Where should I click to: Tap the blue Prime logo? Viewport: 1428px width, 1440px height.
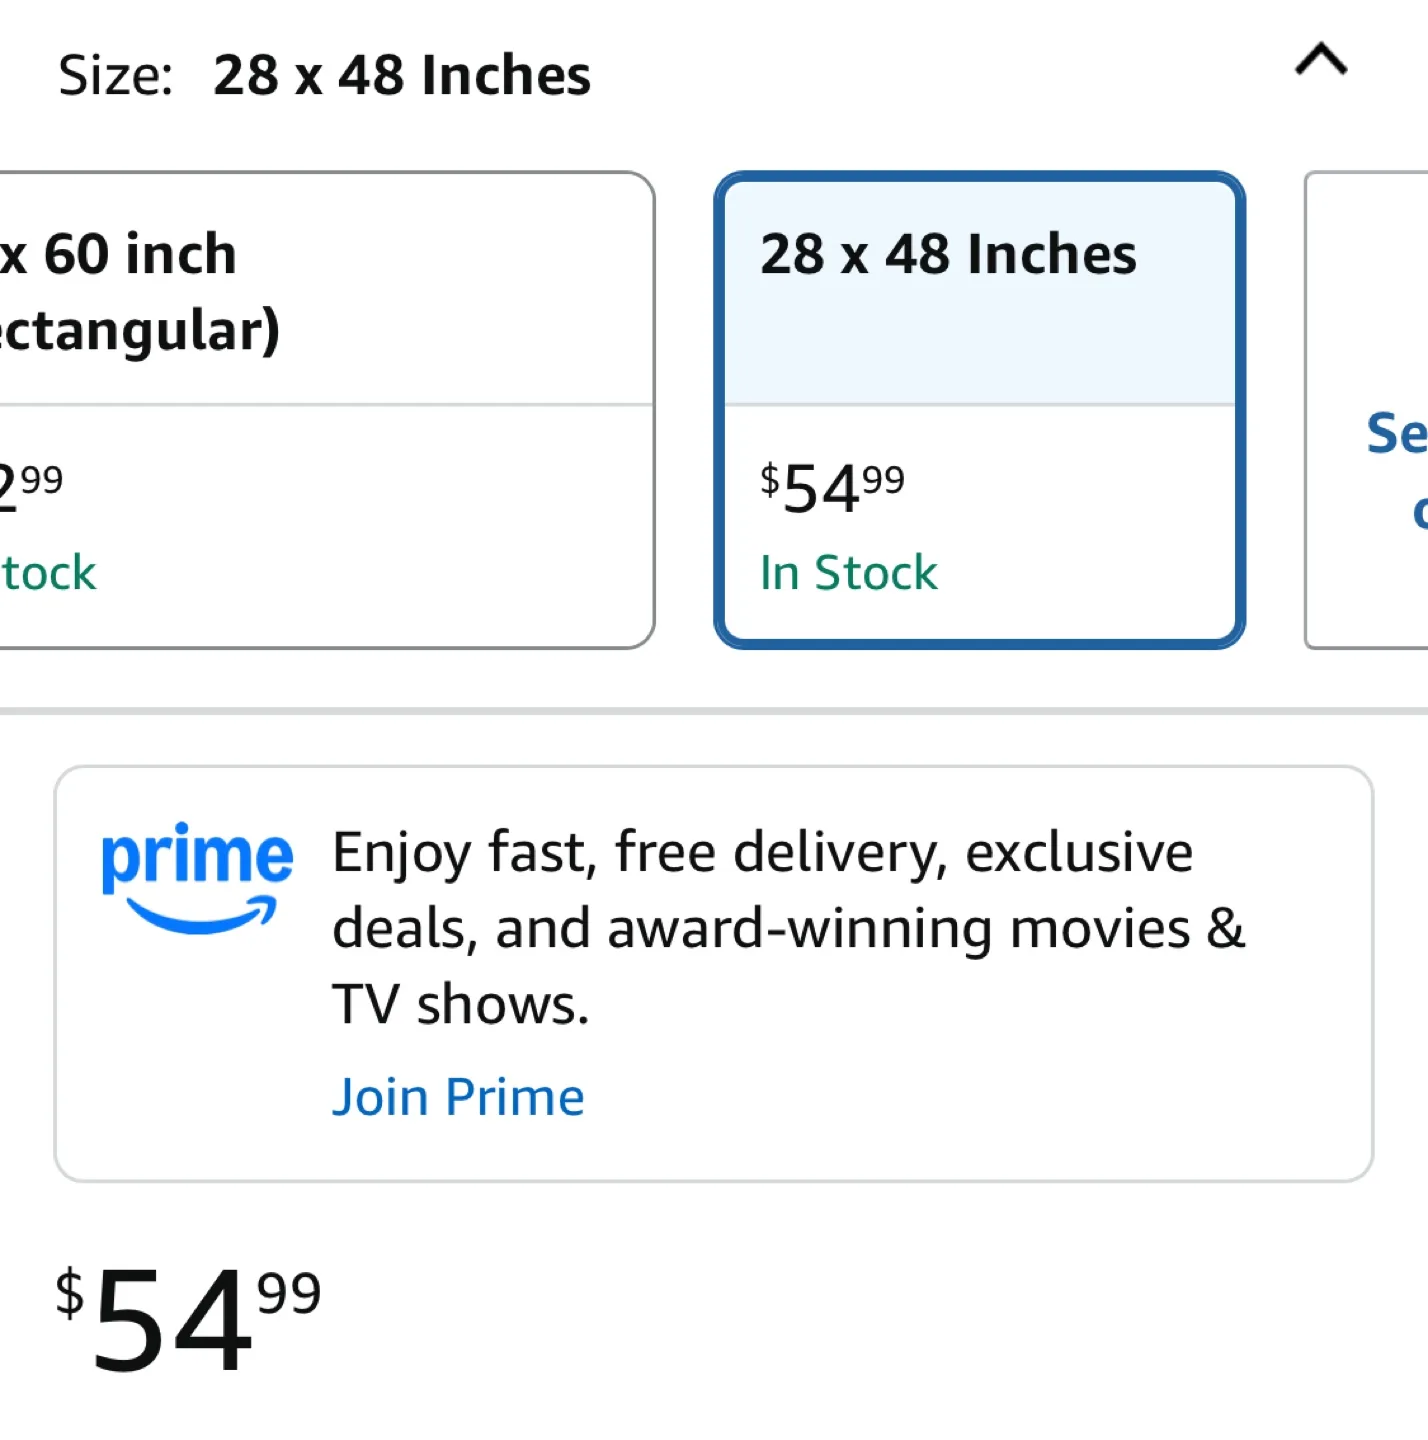(197, 857)
